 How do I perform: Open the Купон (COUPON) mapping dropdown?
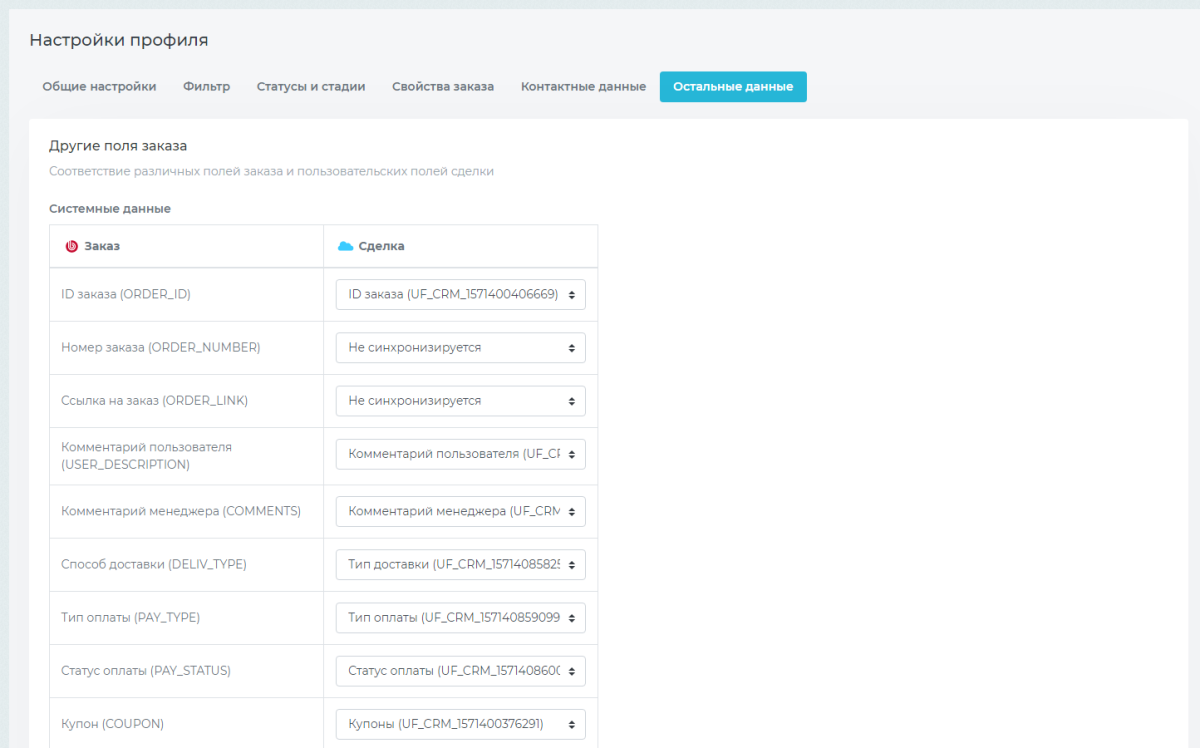(x=460, y=724)
